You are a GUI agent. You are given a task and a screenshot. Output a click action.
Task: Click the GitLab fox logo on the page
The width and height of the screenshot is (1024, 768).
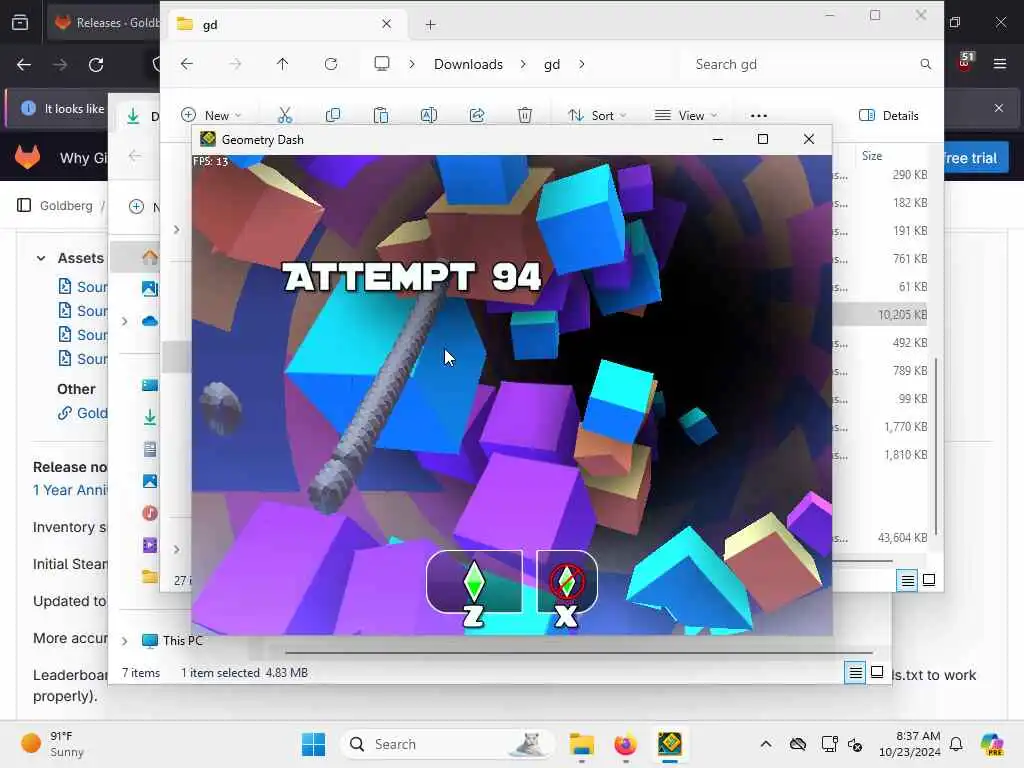click(27, 157)
